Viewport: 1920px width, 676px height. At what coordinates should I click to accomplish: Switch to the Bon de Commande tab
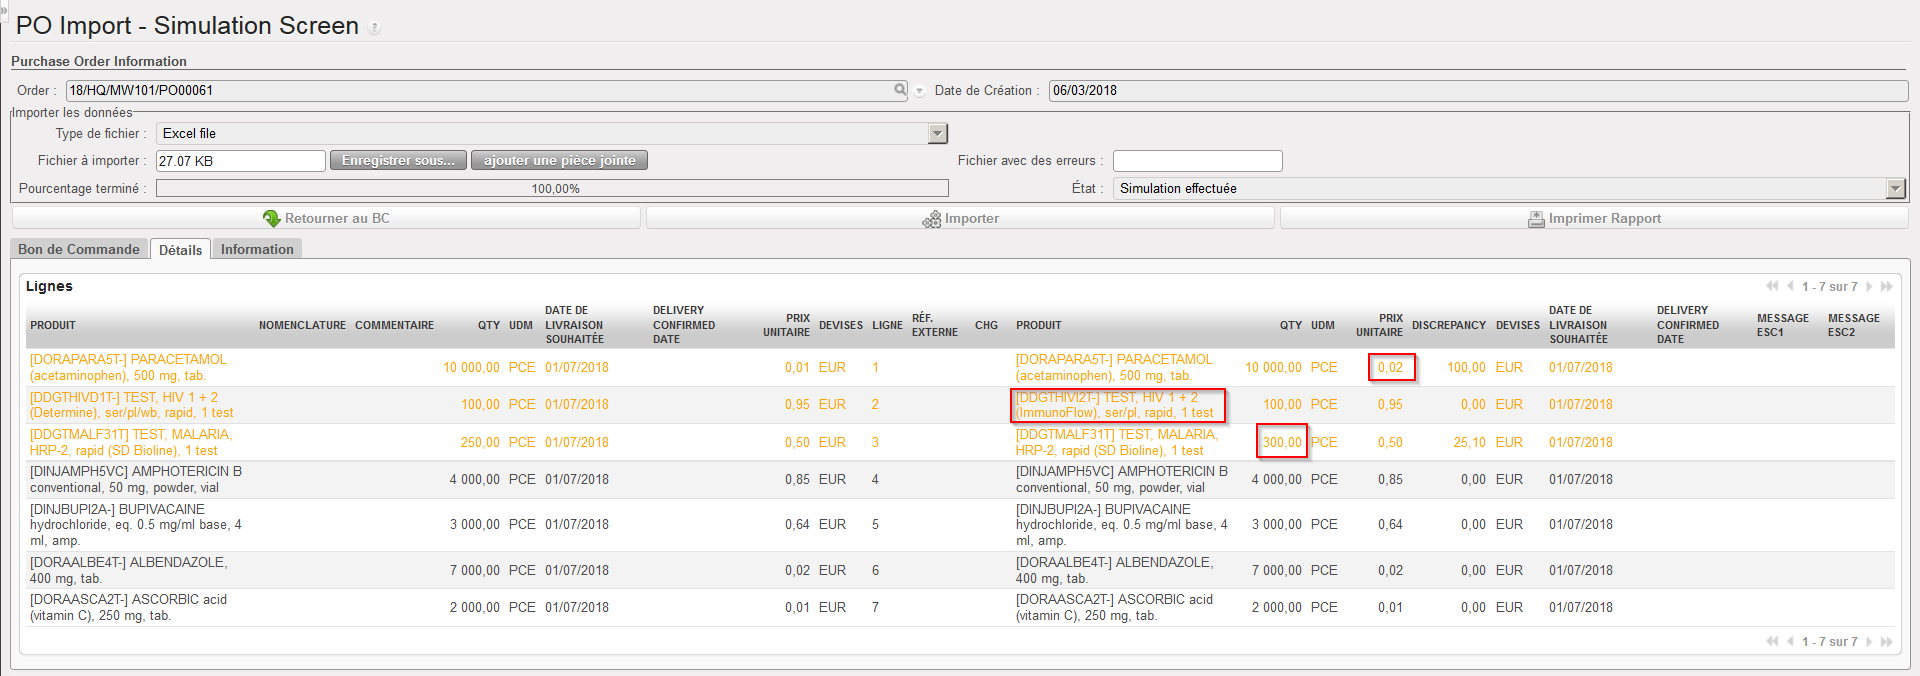point(79,249)
